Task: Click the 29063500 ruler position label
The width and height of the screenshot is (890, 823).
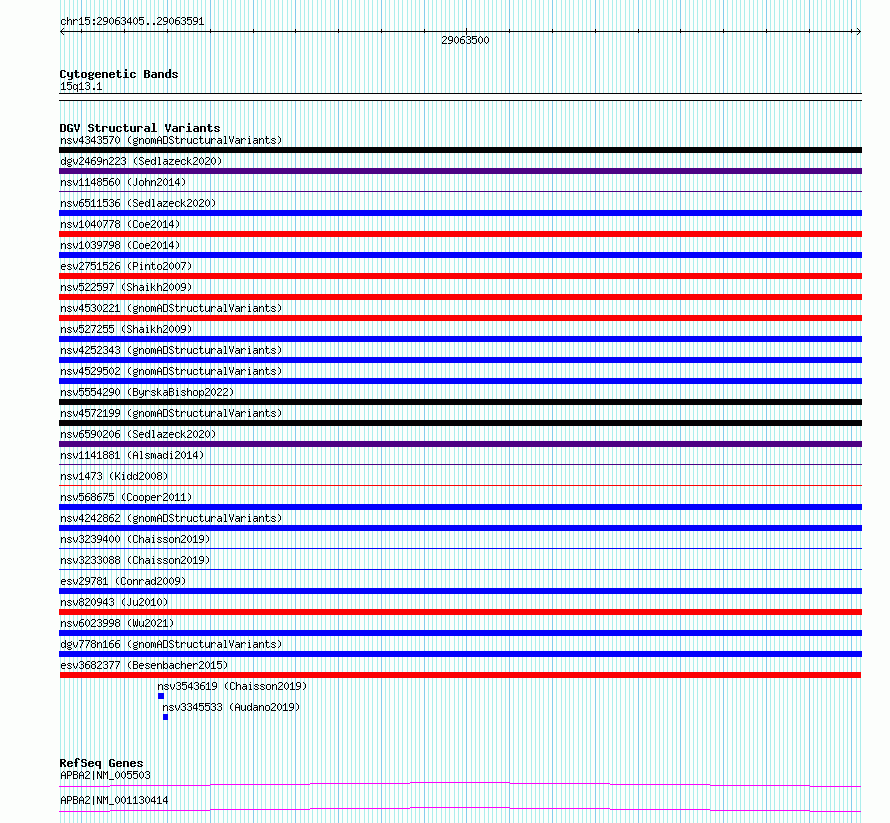Action: point(465,40)
